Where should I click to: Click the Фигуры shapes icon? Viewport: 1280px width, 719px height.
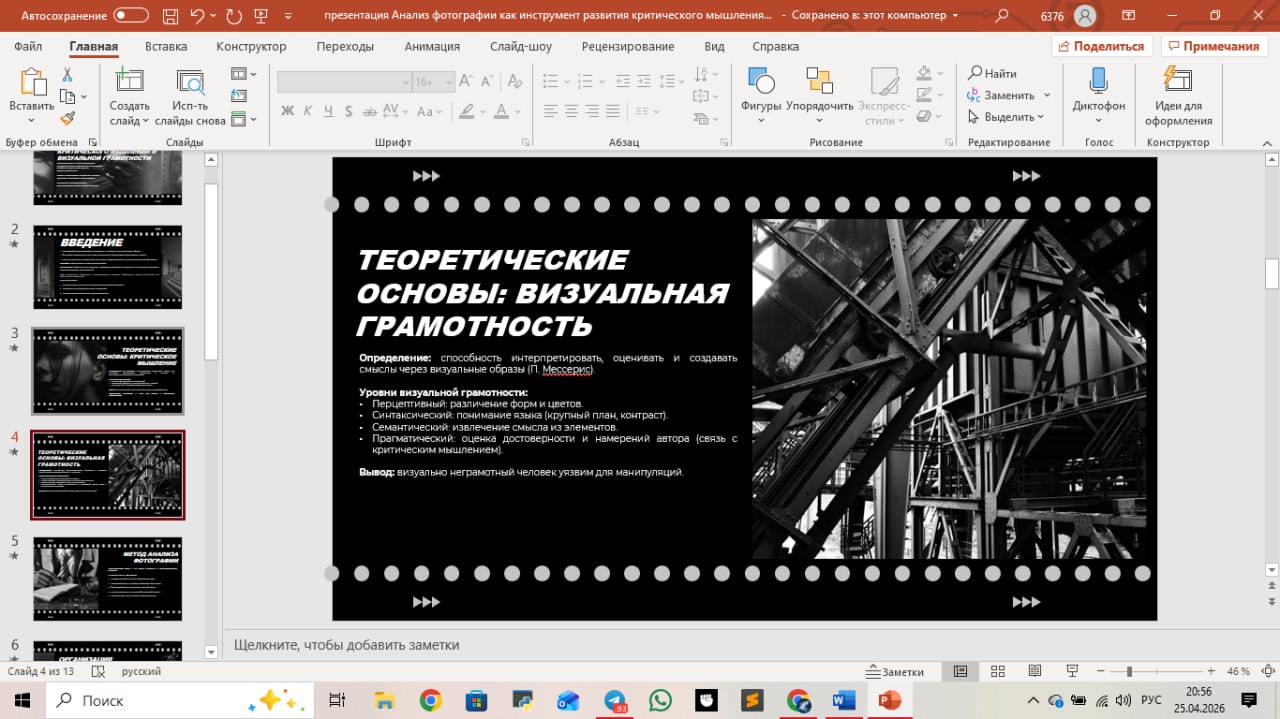pyautogui.click(x=761, y=82)
